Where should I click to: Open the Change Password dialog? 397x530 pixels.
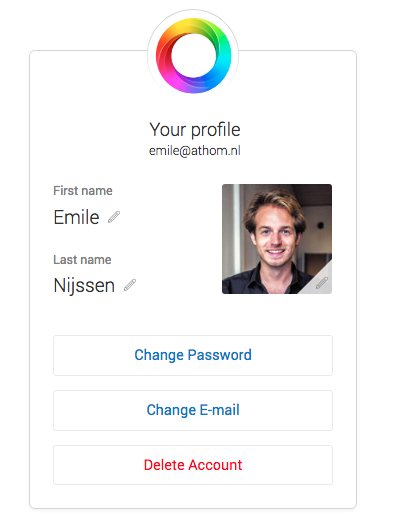click(x=193, y=355)
